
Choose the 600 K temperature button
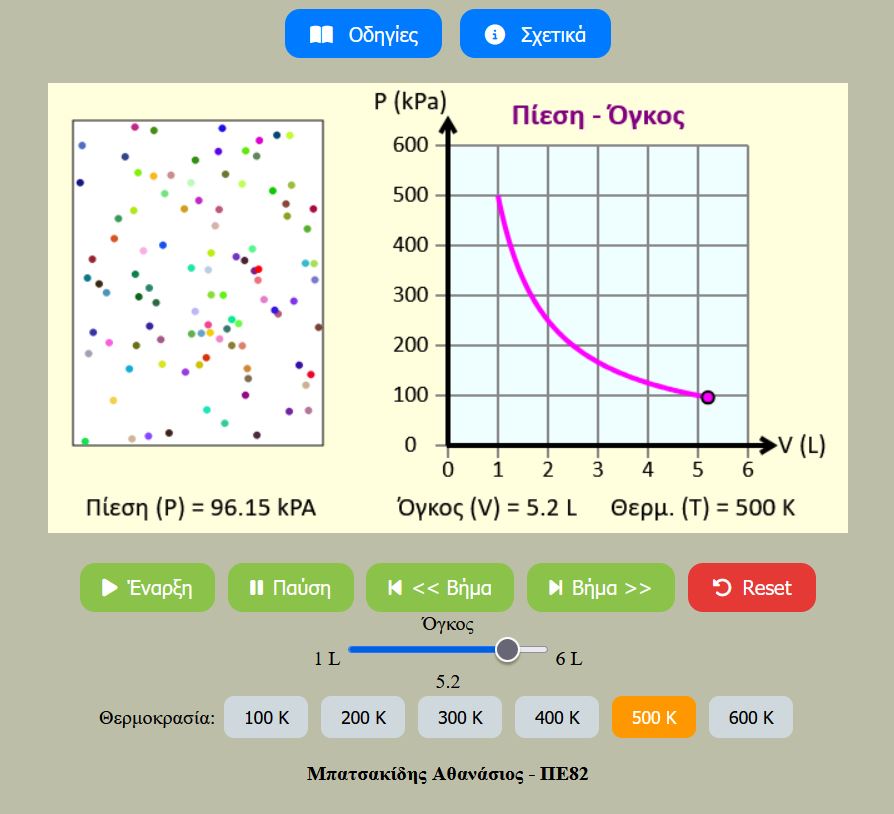pyautogui.click(x=751, y=718)
